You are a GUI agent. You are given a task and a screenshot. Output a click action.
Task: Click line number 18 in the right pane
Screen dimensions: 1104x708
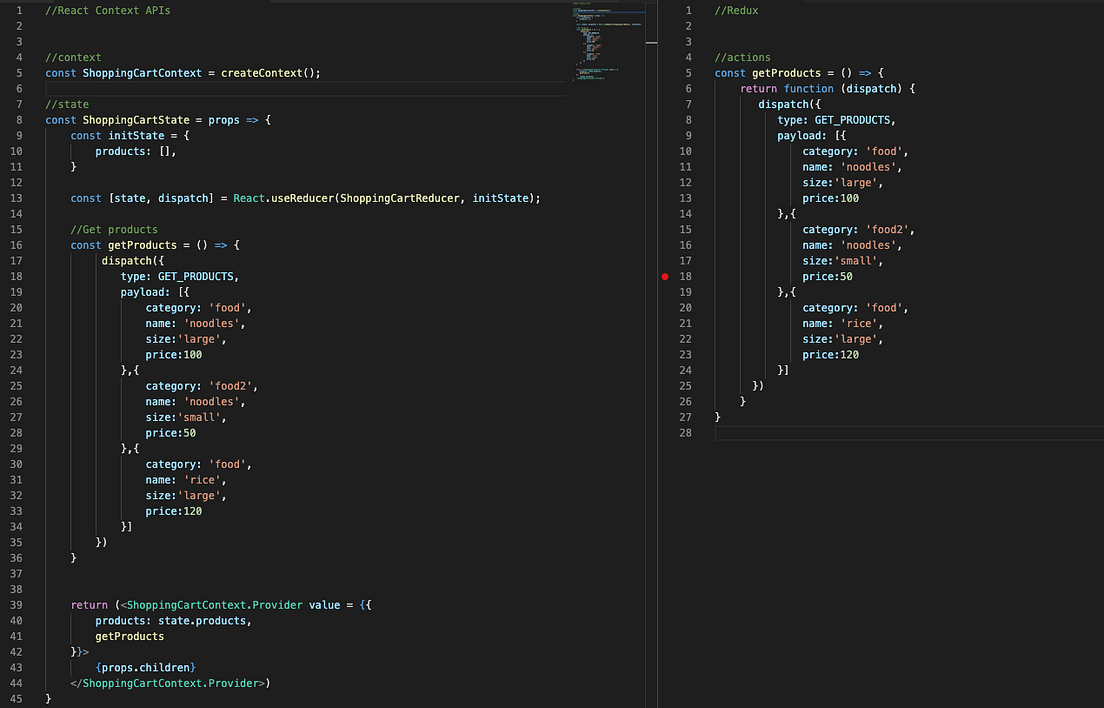[x=687, y=276]
